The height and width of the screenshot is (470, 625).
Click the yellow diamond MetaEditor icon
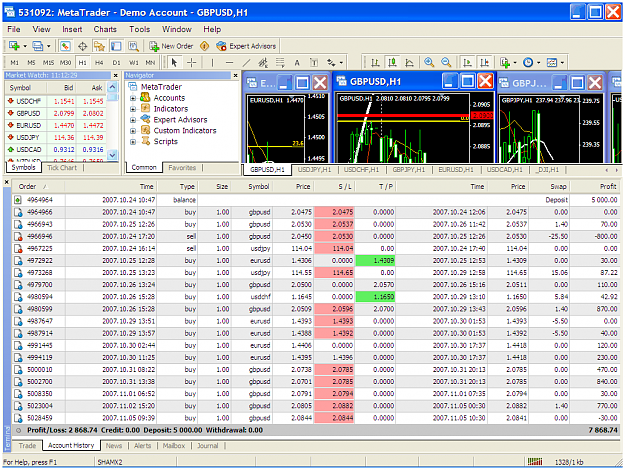point(204,46)
